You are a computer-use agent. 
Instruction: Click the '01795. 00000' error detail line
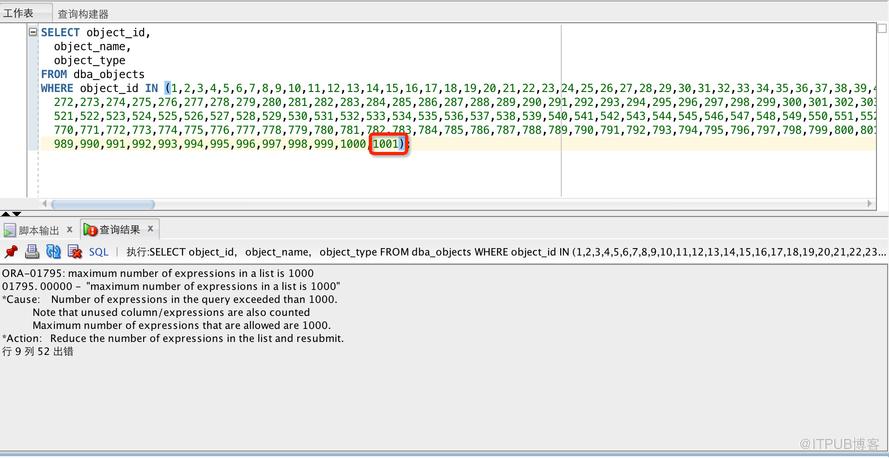click(x=171, y=286)
